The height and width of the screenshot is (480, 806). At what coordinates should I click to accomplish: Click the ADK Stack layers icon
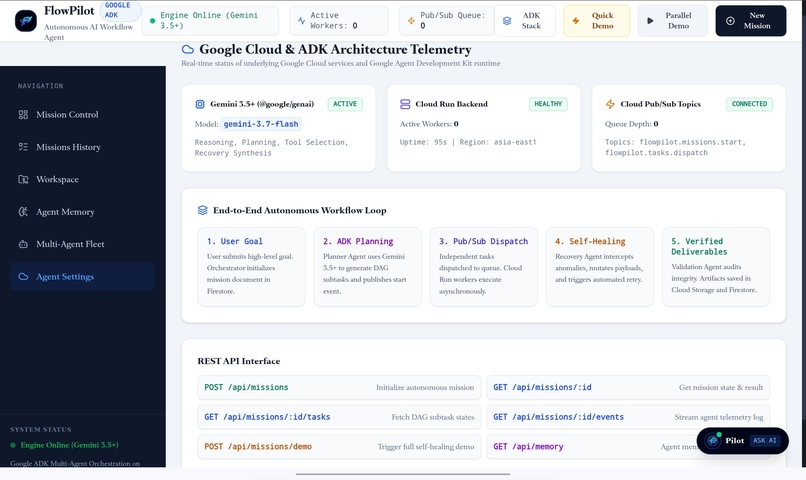tap(507, 21)
